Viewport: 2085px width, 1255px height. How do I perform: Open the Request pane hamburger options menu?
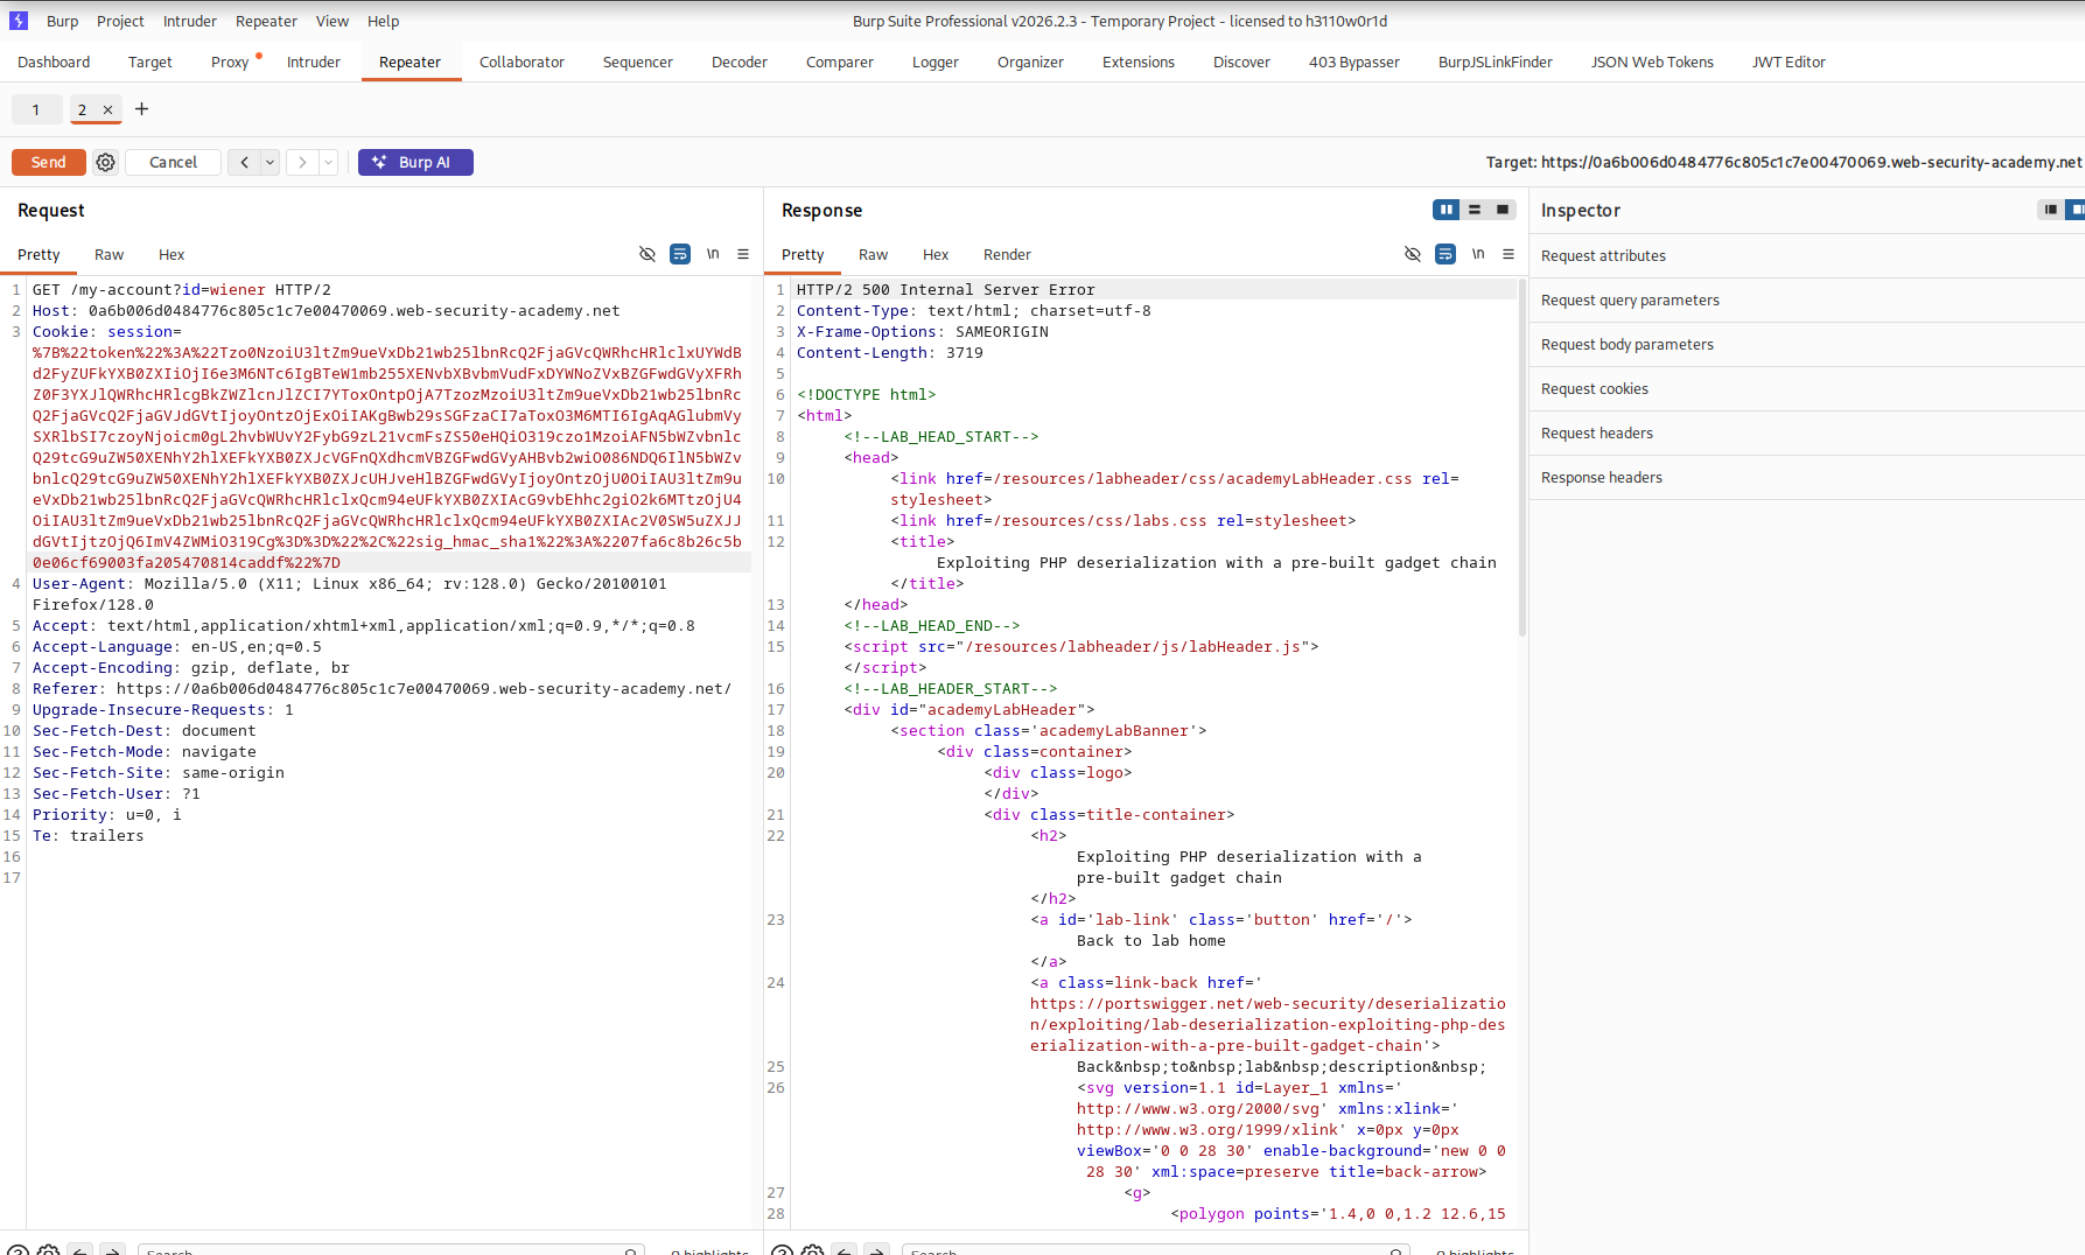(743, 254)
